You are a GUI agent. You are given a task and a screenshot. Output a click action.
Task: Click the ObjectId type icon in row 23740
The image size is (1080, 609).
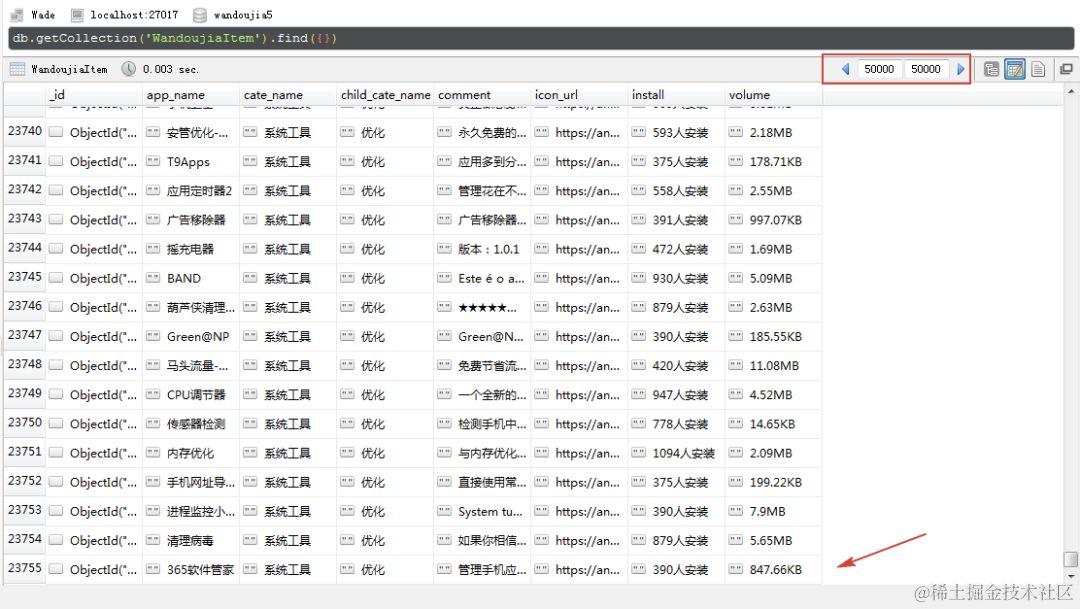click(x=56, y=132)
